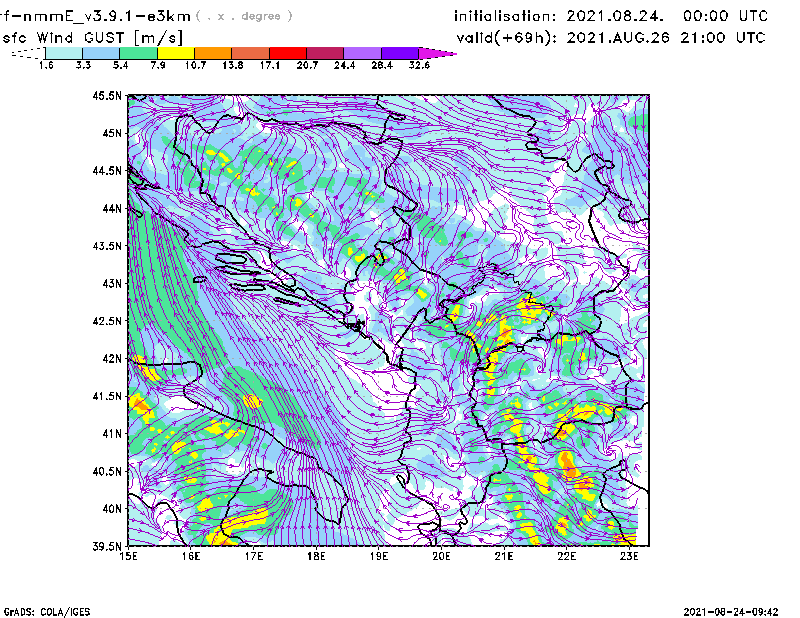
Task: Click the 21E longitude label
Action: coord(504,556)
